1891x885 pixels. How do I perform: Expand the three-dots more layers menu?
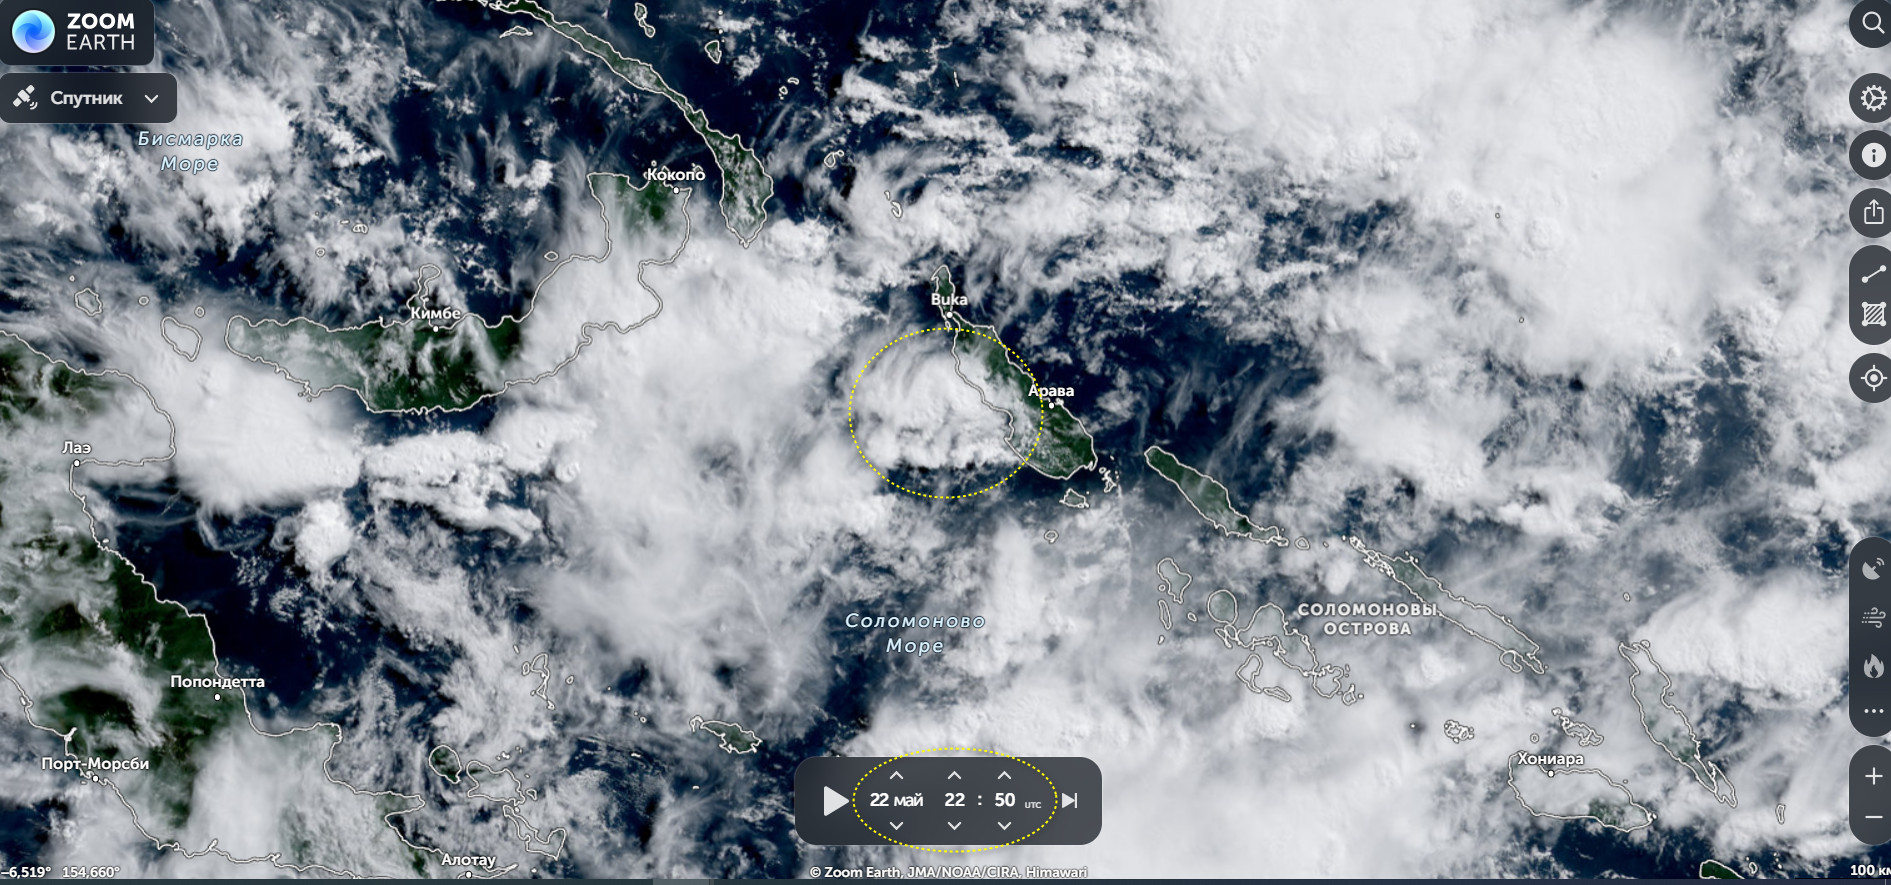(1872, 711)
